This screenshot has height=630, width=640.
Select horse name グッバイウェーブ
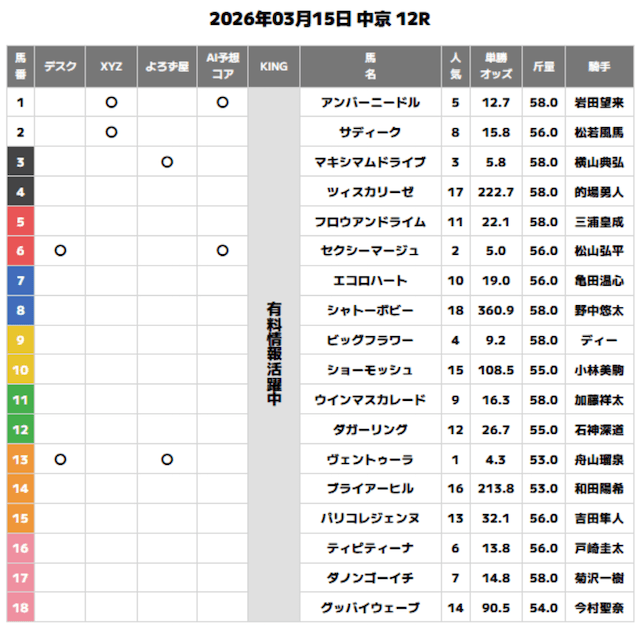(x=370, y=608)
